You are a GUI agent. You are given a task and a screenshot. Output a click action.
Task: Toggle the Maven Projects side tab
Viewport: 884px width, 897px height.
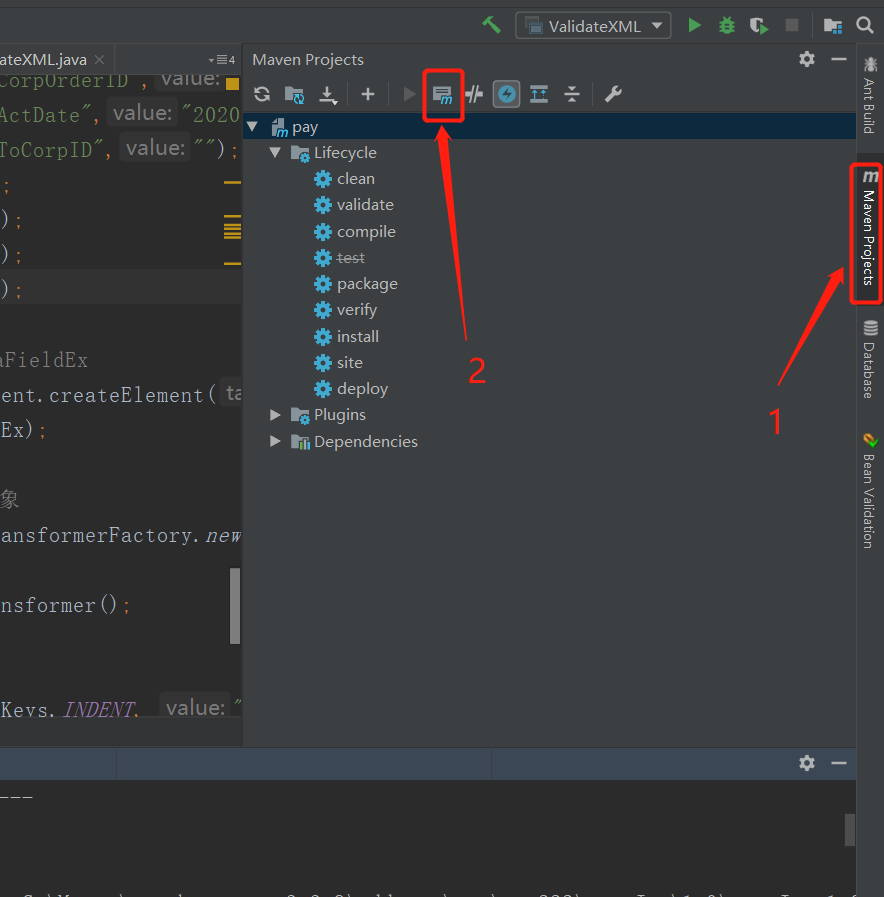869,229
